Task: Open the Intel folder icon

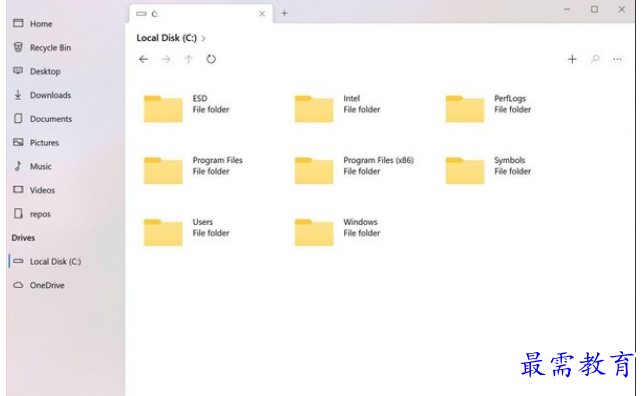Action: click(314, 109)
